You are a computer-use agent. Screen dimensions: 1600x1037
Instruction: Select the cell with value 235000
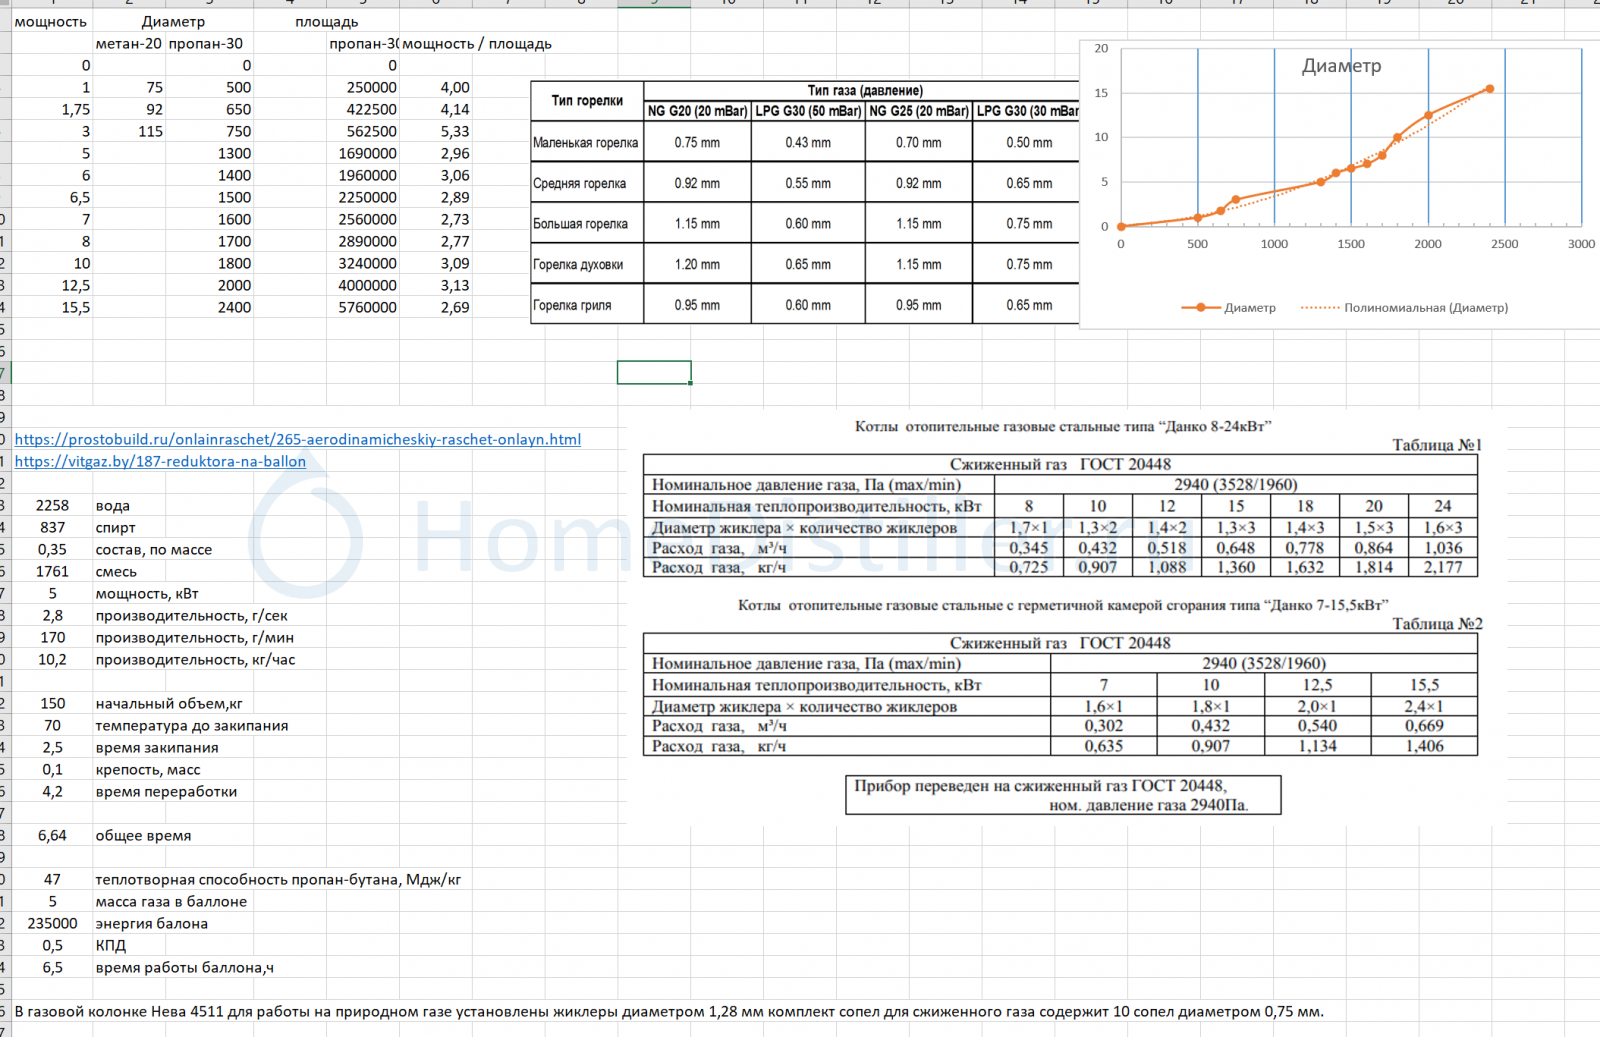pos(52,924)
